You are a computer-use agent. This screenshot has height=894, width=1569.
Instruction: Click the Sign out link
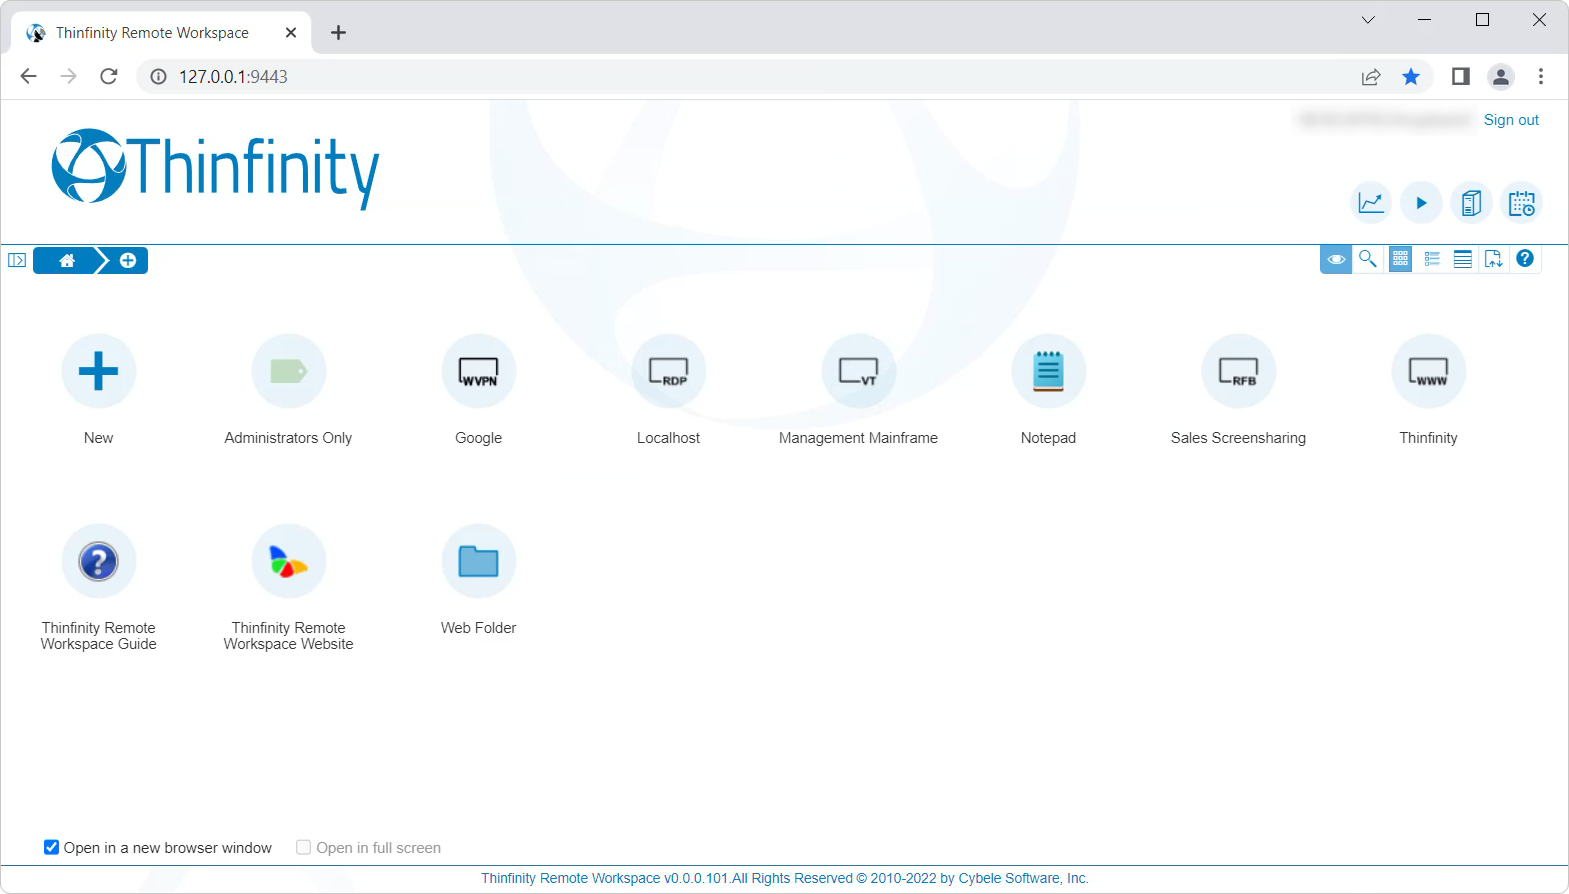coord(1511,120)
